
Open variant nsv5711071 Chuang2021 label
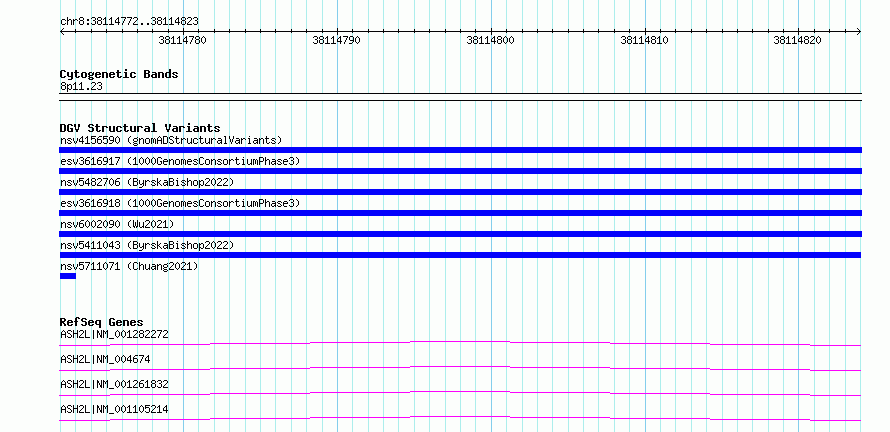(129, 266)
